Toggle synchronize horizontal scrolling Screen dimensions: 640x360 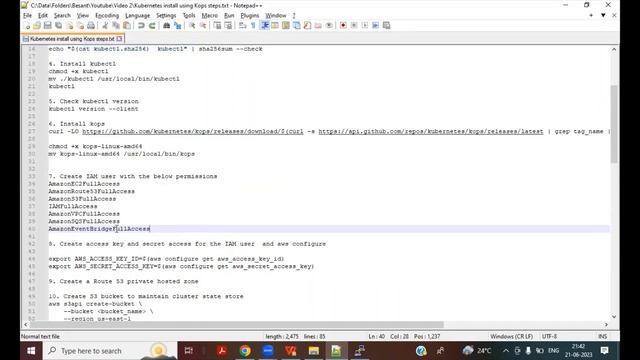click(228, 26)
